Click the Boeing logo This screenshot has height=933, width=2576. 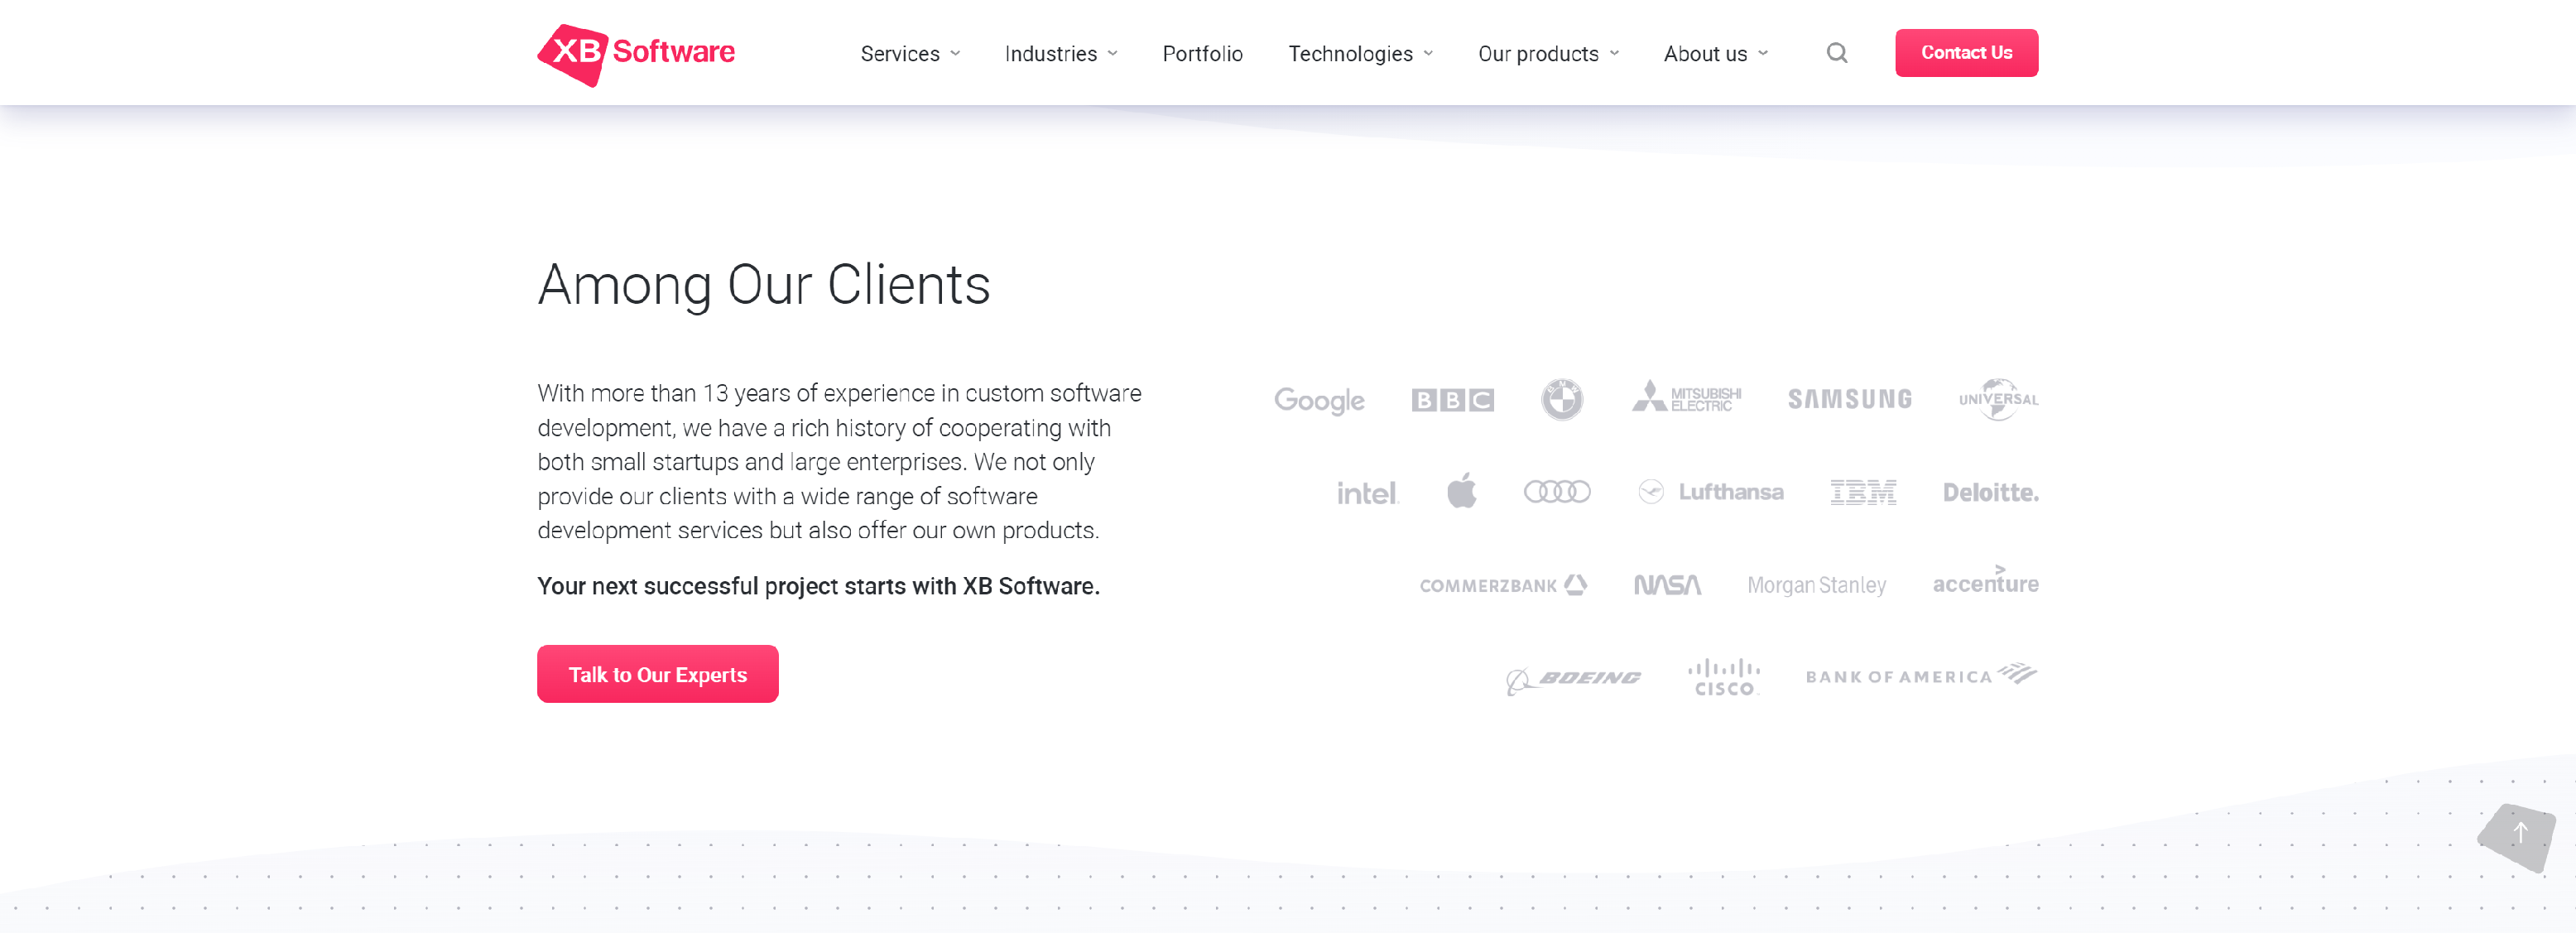1573,680
